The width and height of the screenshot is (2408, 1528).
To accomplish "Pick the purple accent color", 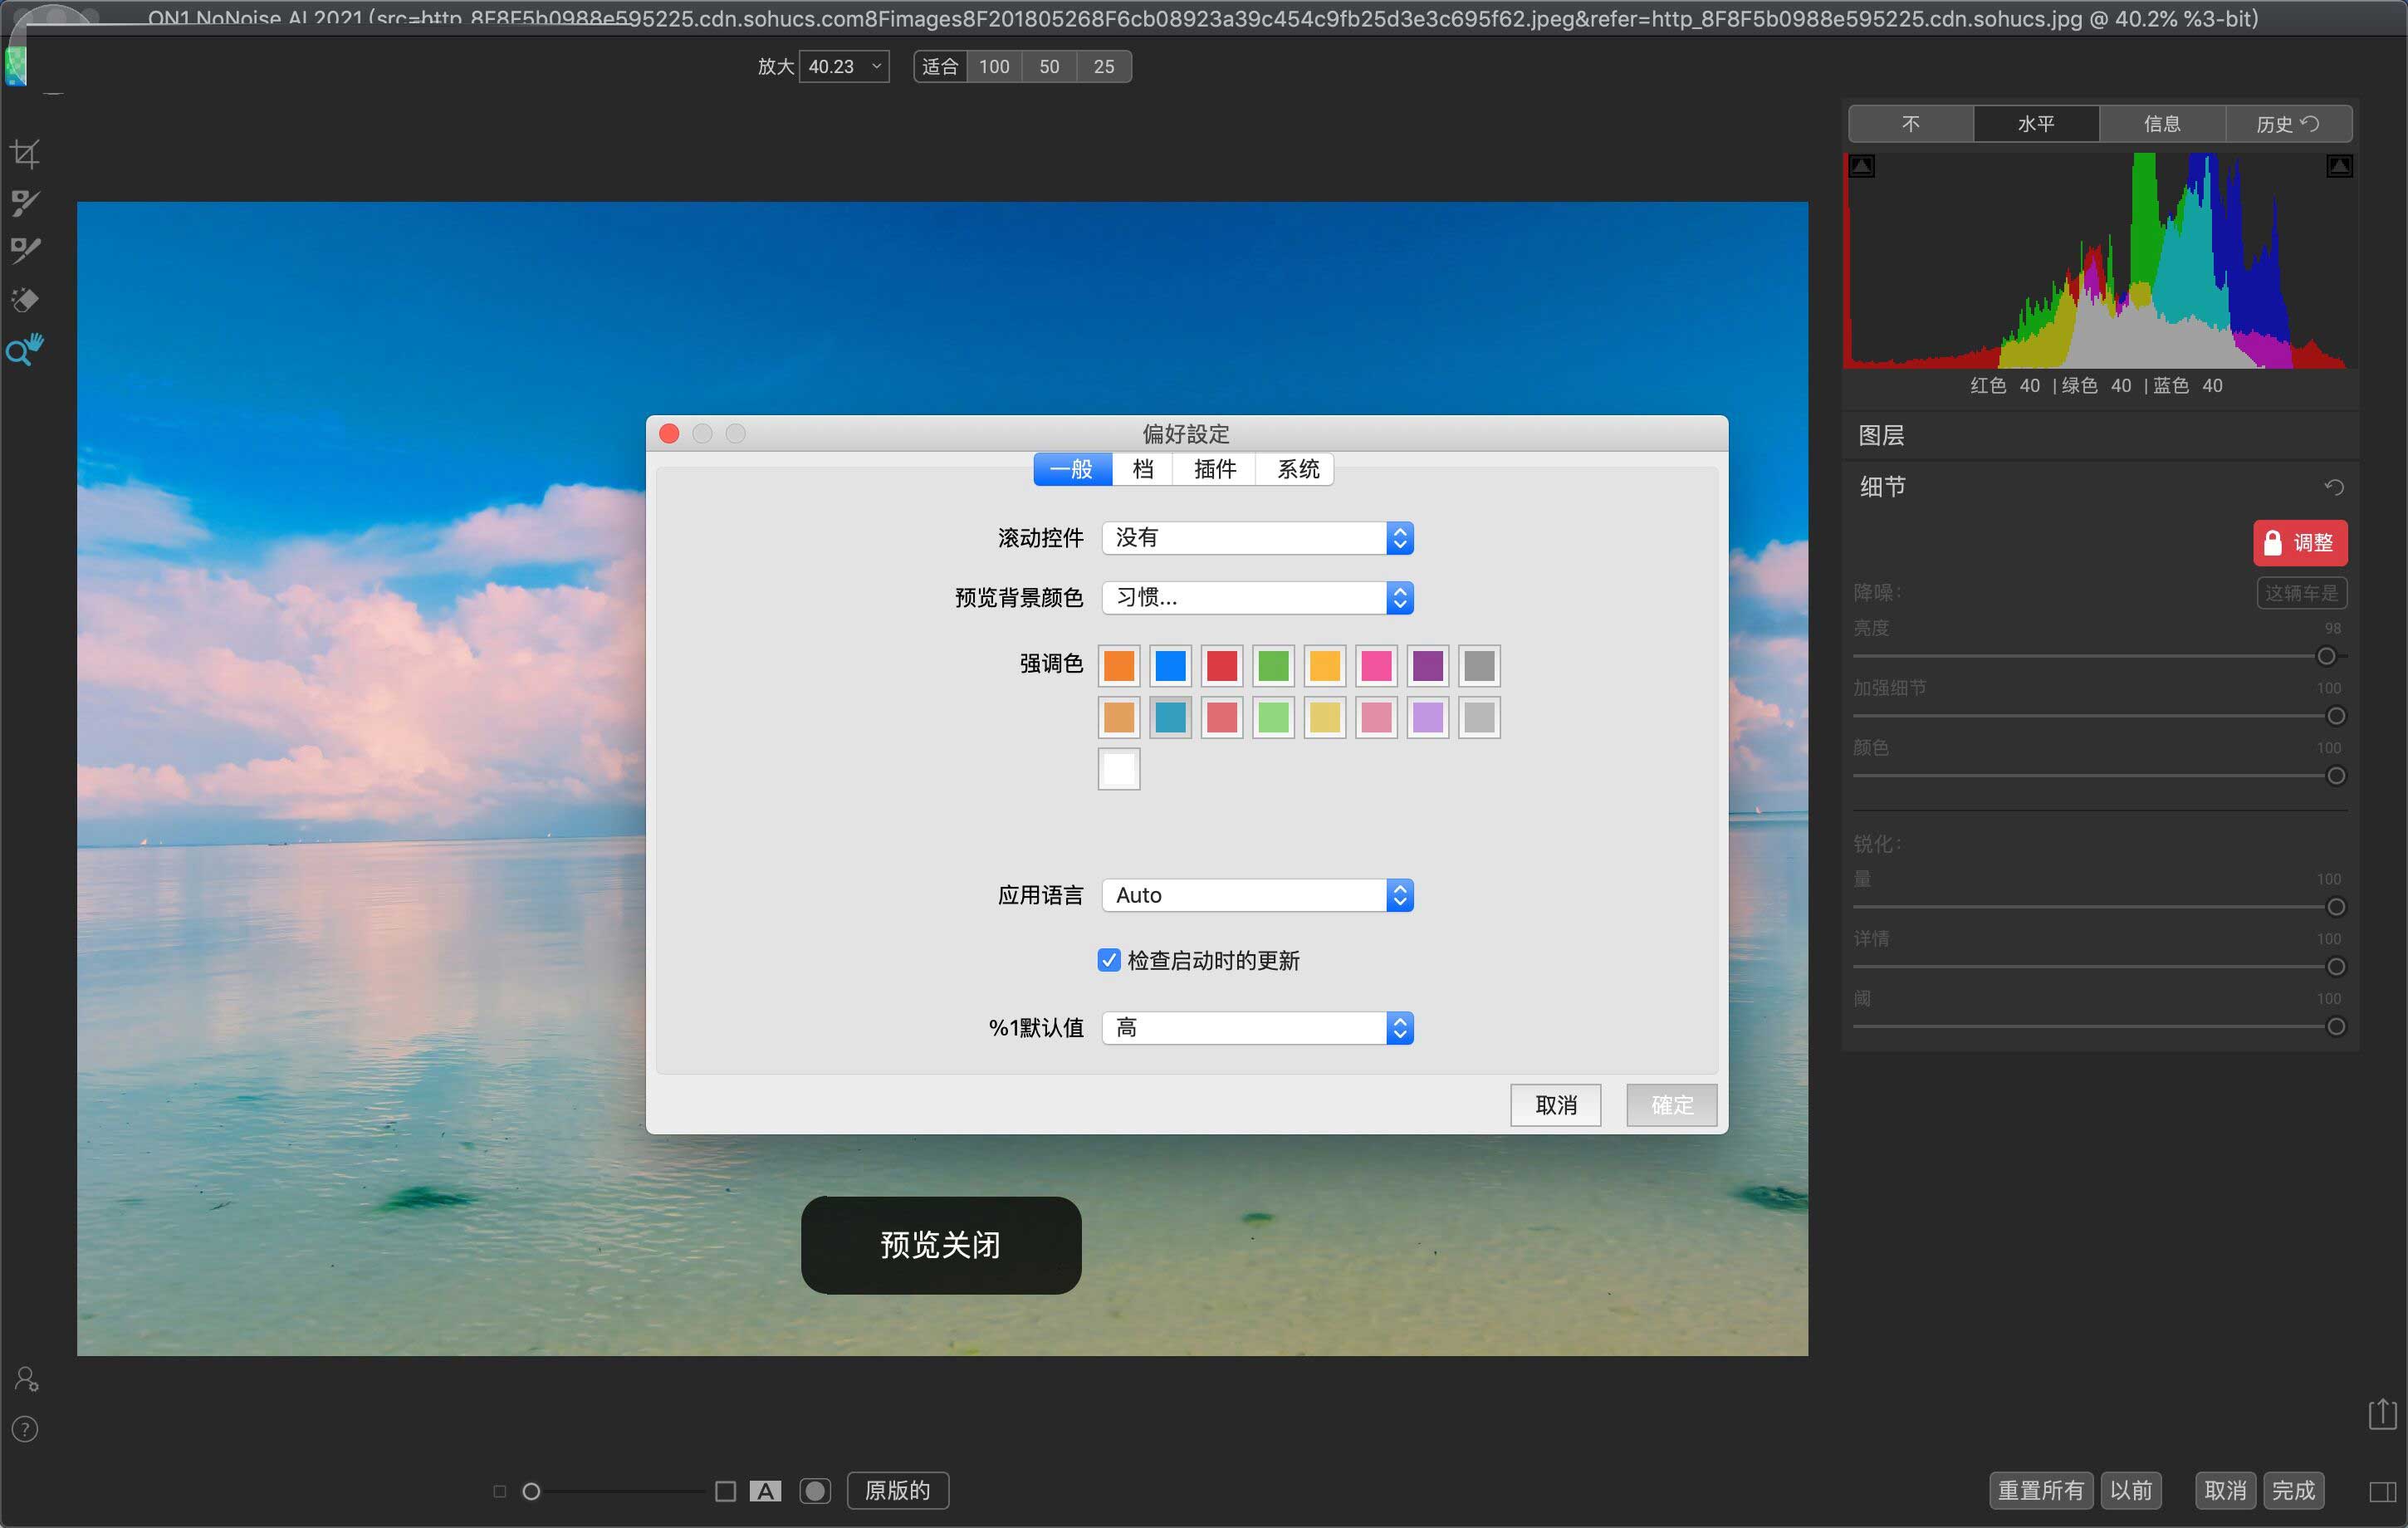I will point(1428,666).
